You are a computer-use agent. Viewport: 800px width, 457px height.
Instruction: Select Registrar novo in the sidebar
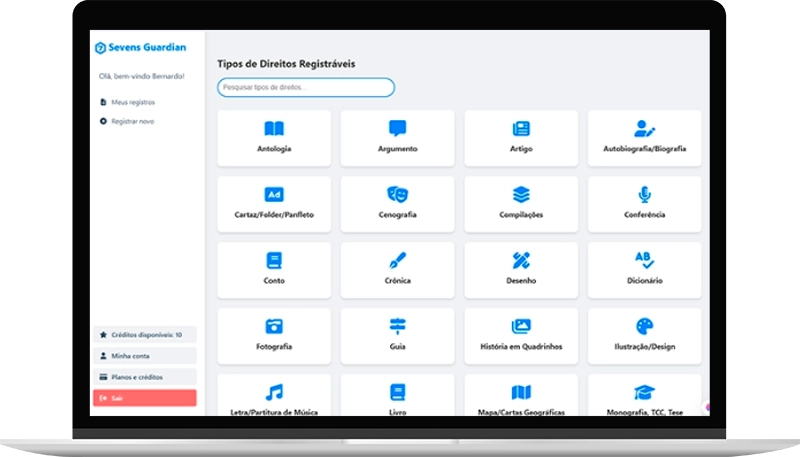click(132, 121)
